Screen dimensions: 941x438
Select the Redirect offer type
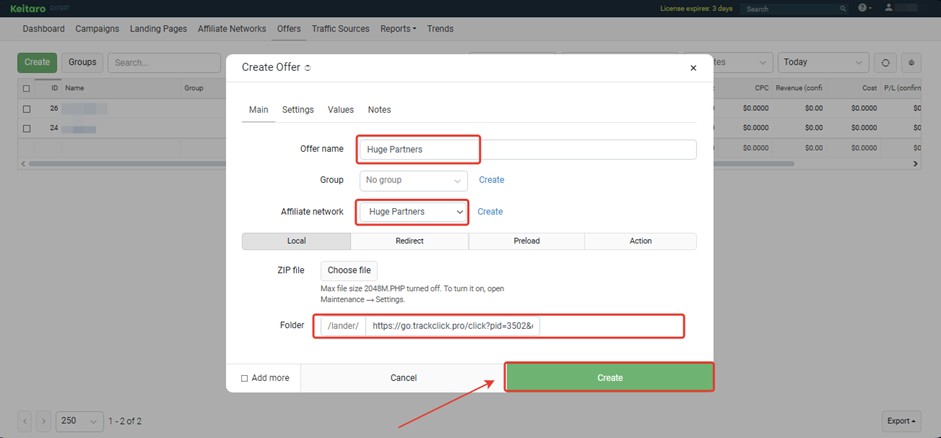tap(410, 241)
